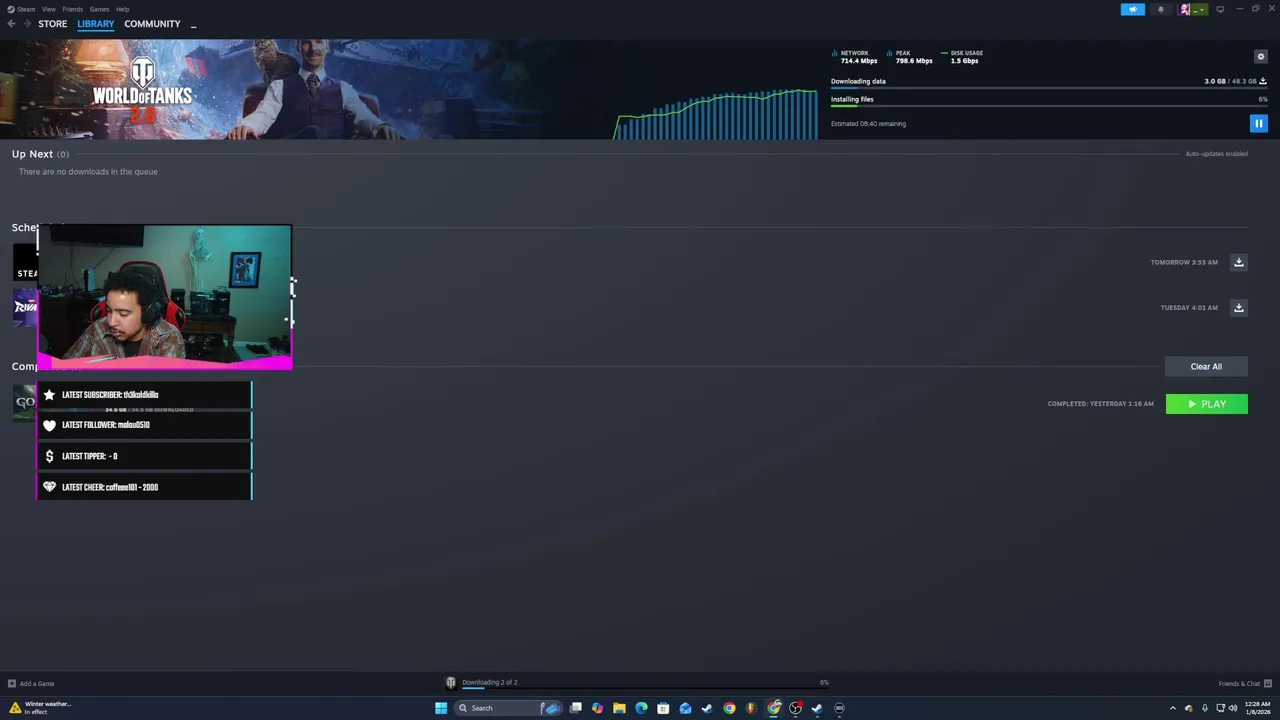Open Microsoft Edge from taskbar
This screenshot has width=1280, height=720.
click(x=641, y=708)
